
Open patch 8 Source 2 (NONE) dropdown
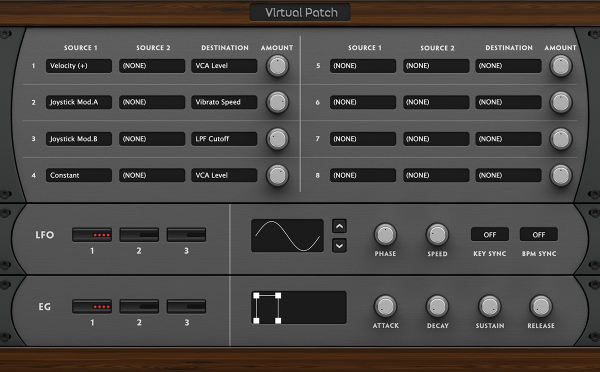436,175
